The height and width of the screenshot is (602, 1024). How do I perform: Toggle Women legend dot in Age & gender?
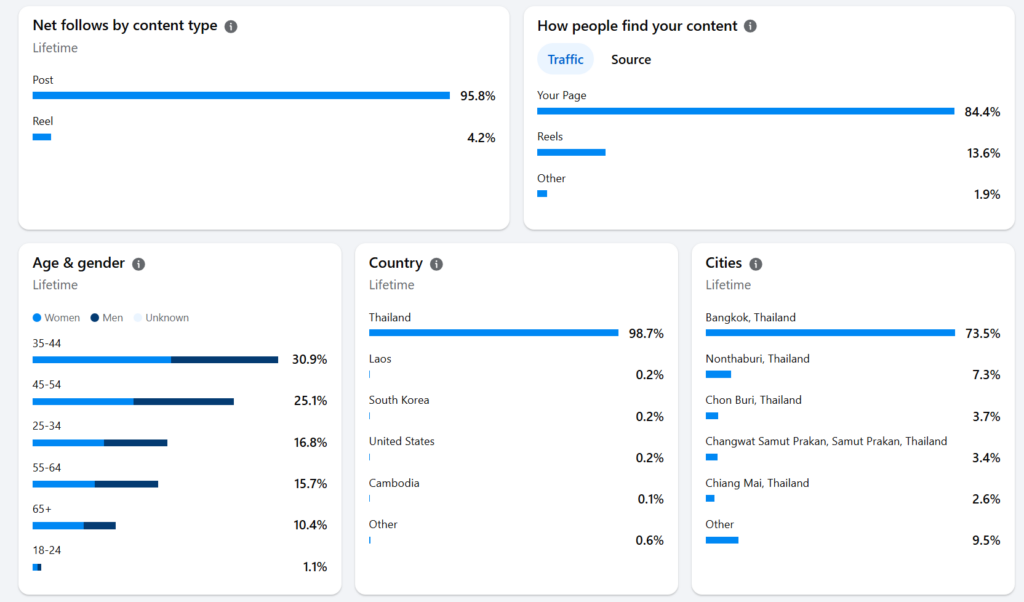click(37, 318)
